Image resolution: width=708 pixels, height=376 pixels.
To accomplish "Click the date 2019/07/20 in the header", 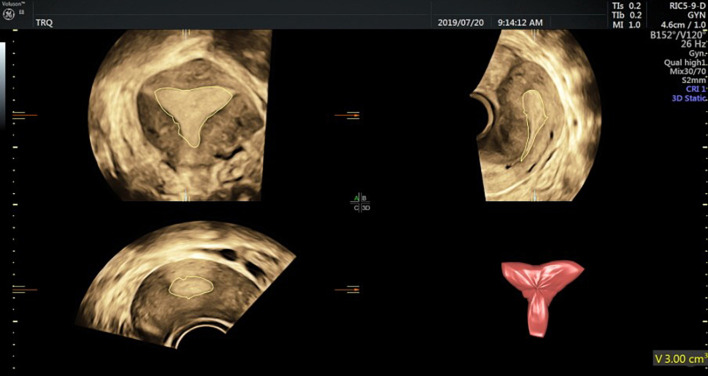I will (x=460, y=23).
